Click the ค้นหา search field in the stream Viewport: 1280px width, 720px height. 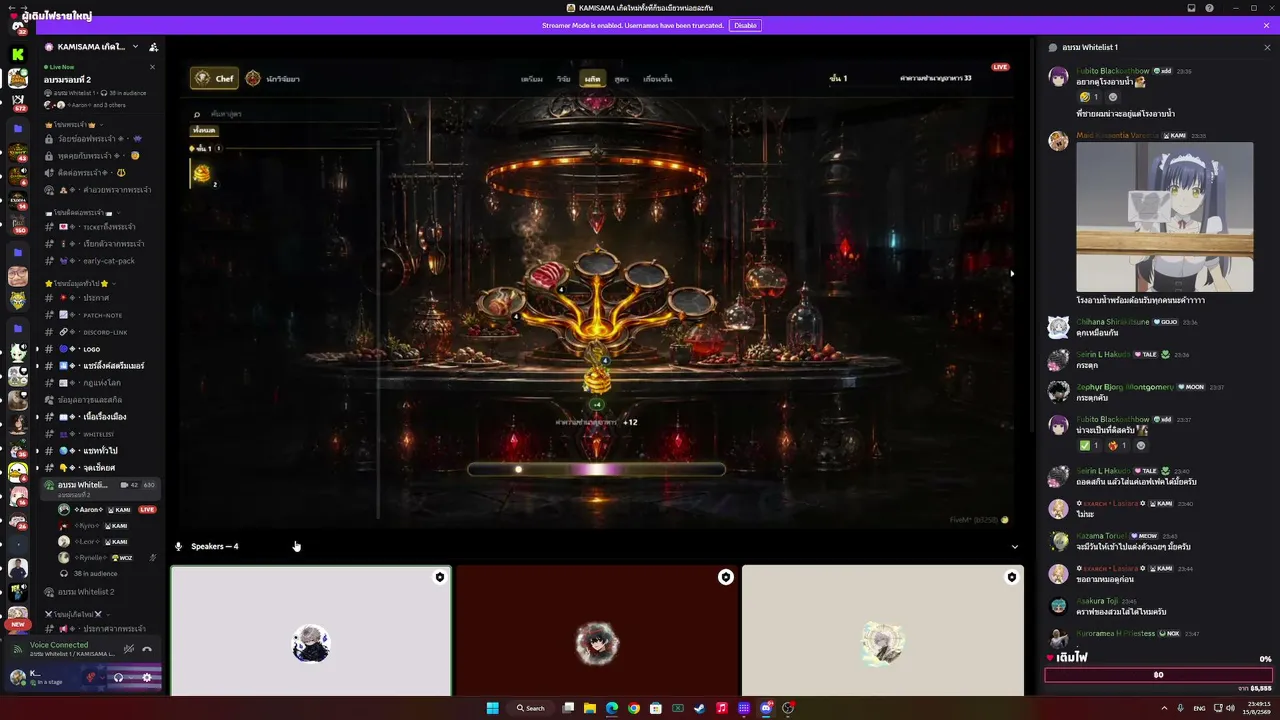pos(285,114)
